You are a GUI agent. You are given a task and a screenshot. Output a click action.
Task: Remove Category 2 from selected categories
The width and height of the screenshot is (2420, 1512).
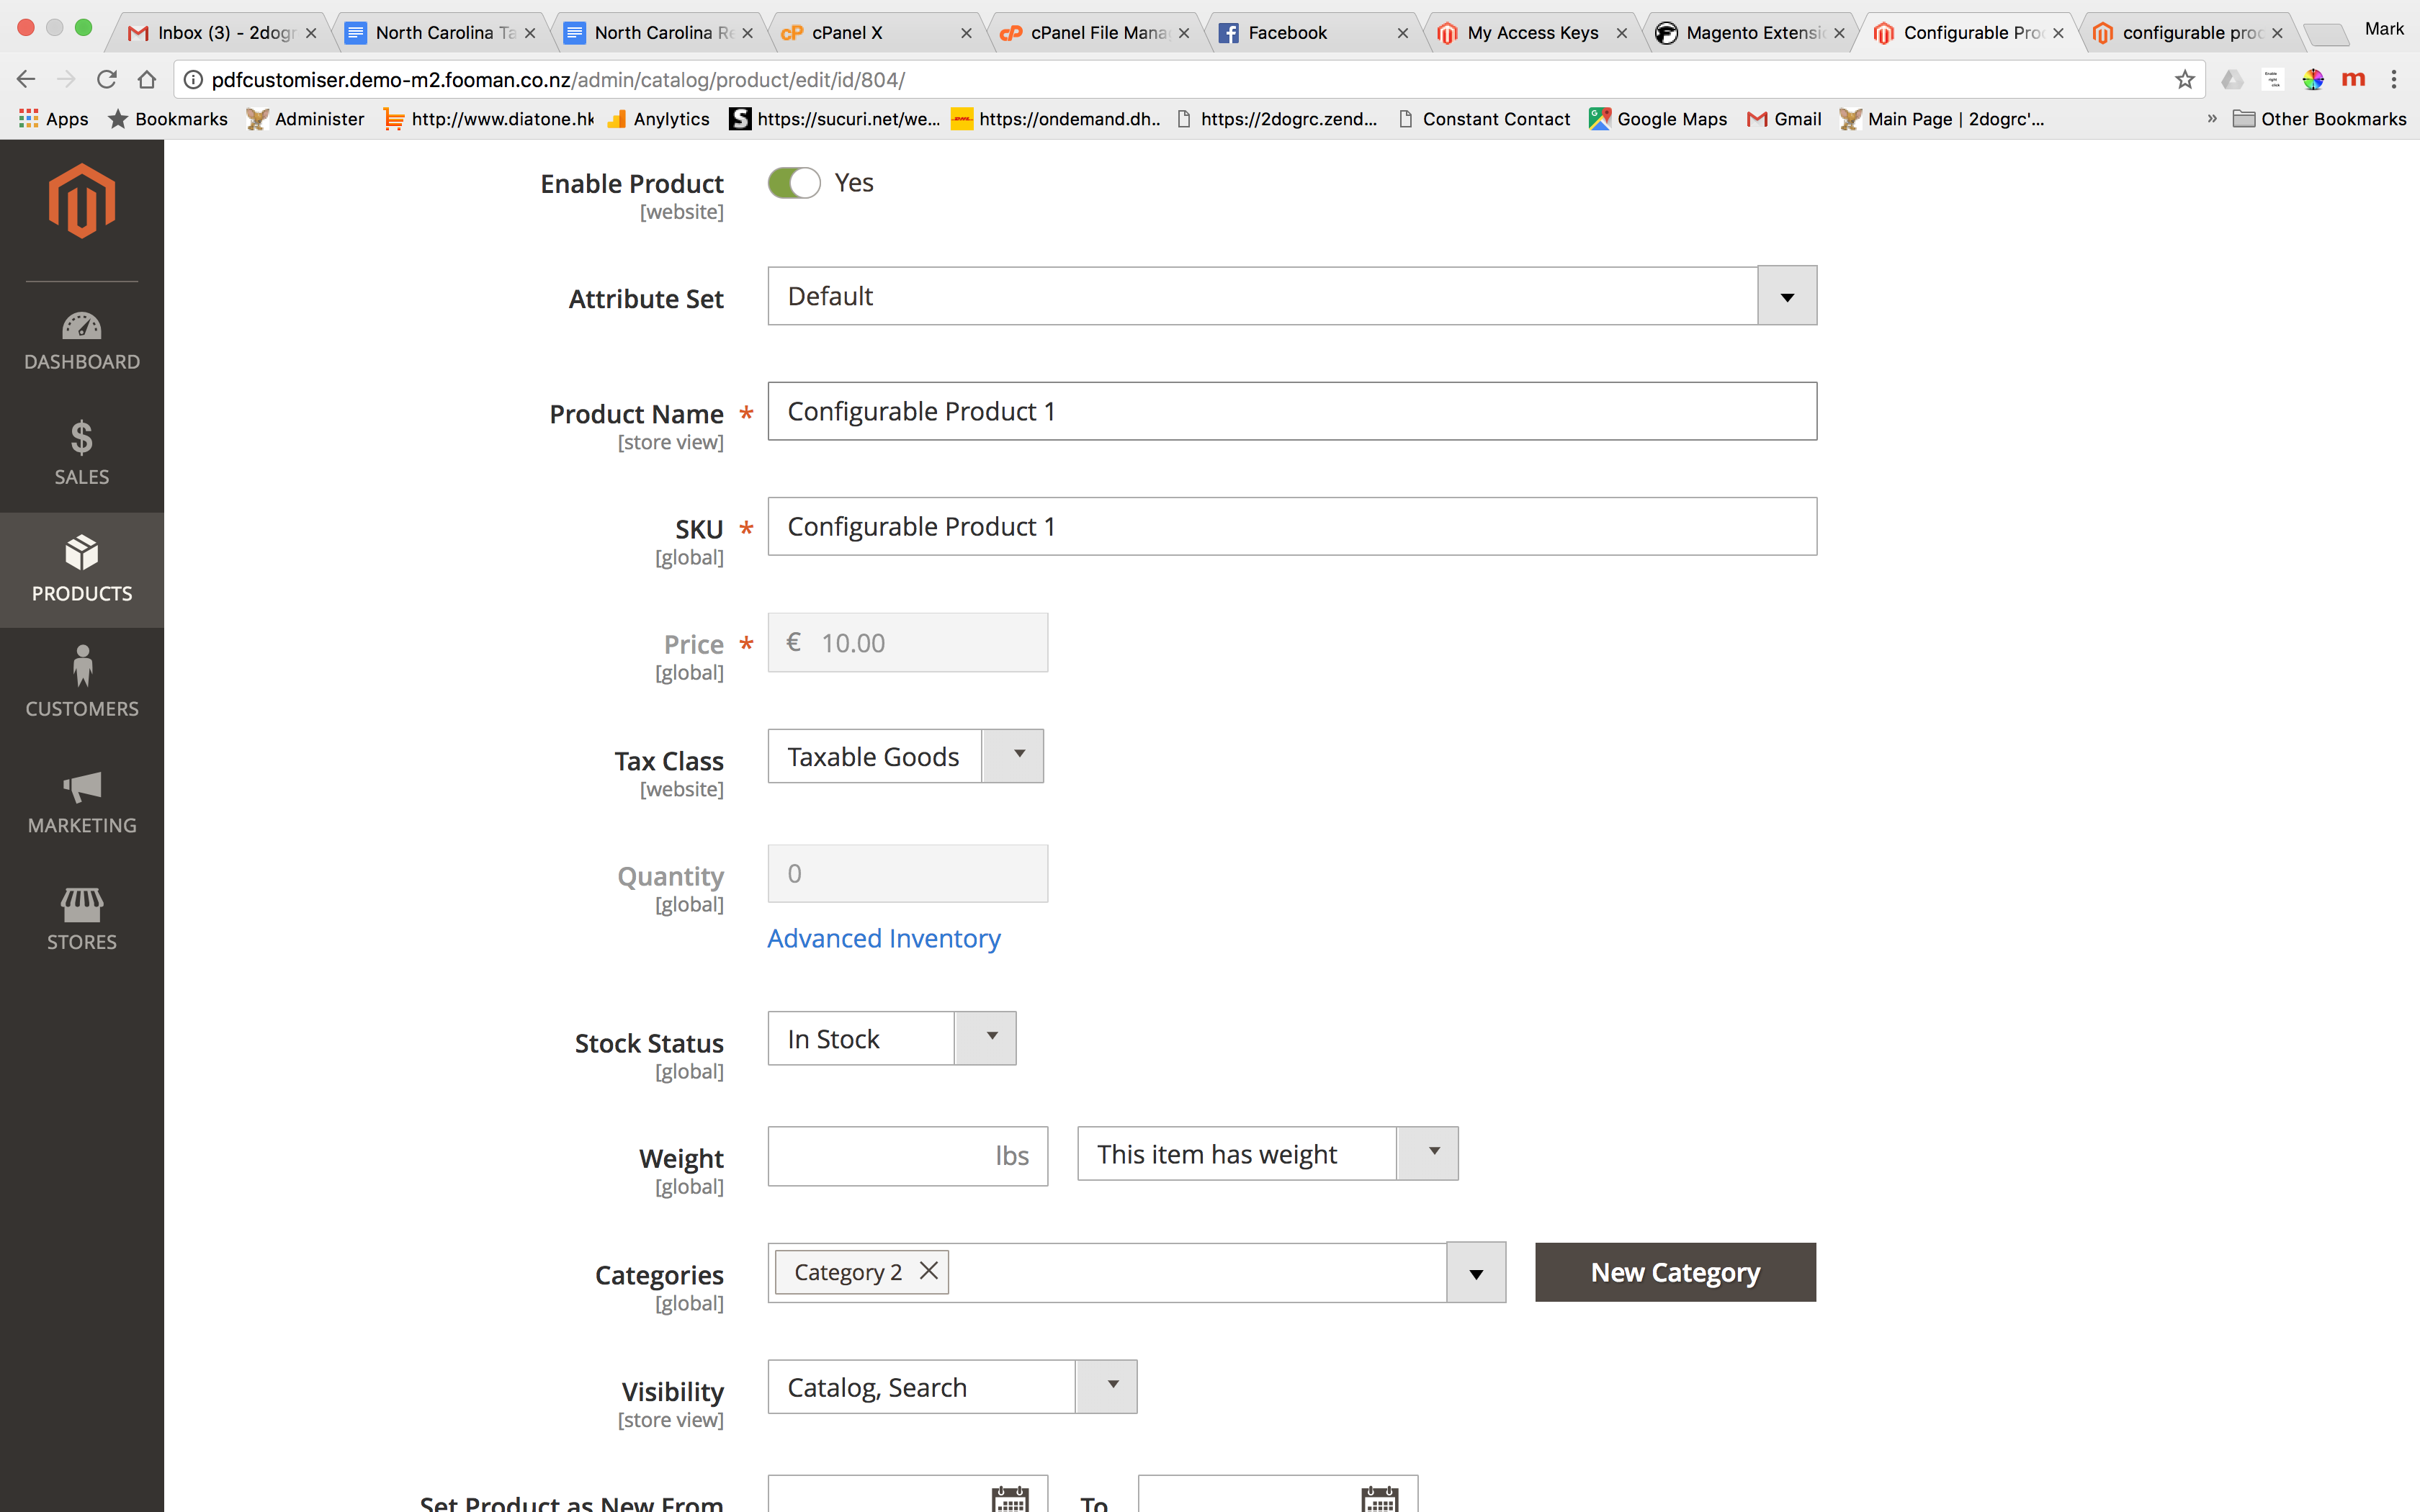point(927,1271)
